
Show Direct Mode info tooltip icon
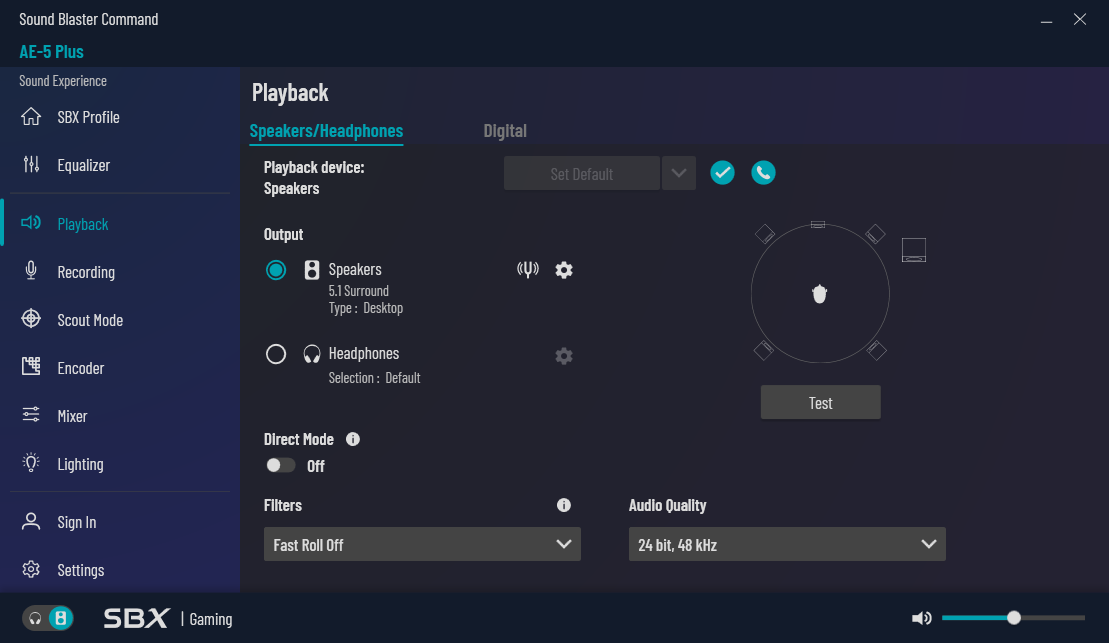pos(353,439)
